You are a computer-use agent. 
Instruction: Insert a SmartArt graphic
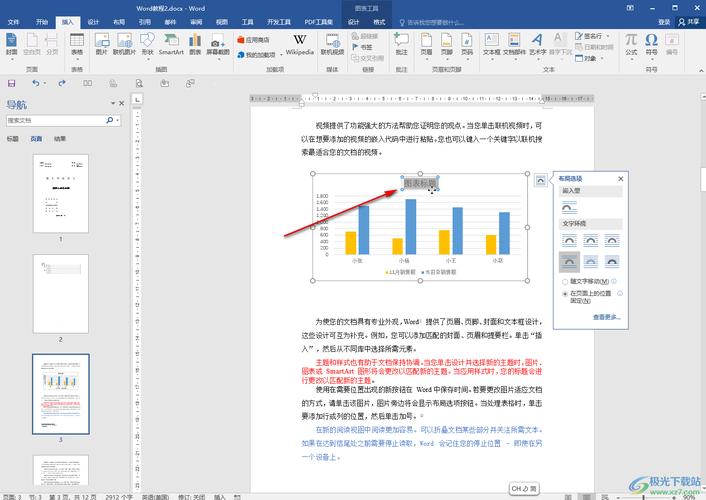[171, 45]
